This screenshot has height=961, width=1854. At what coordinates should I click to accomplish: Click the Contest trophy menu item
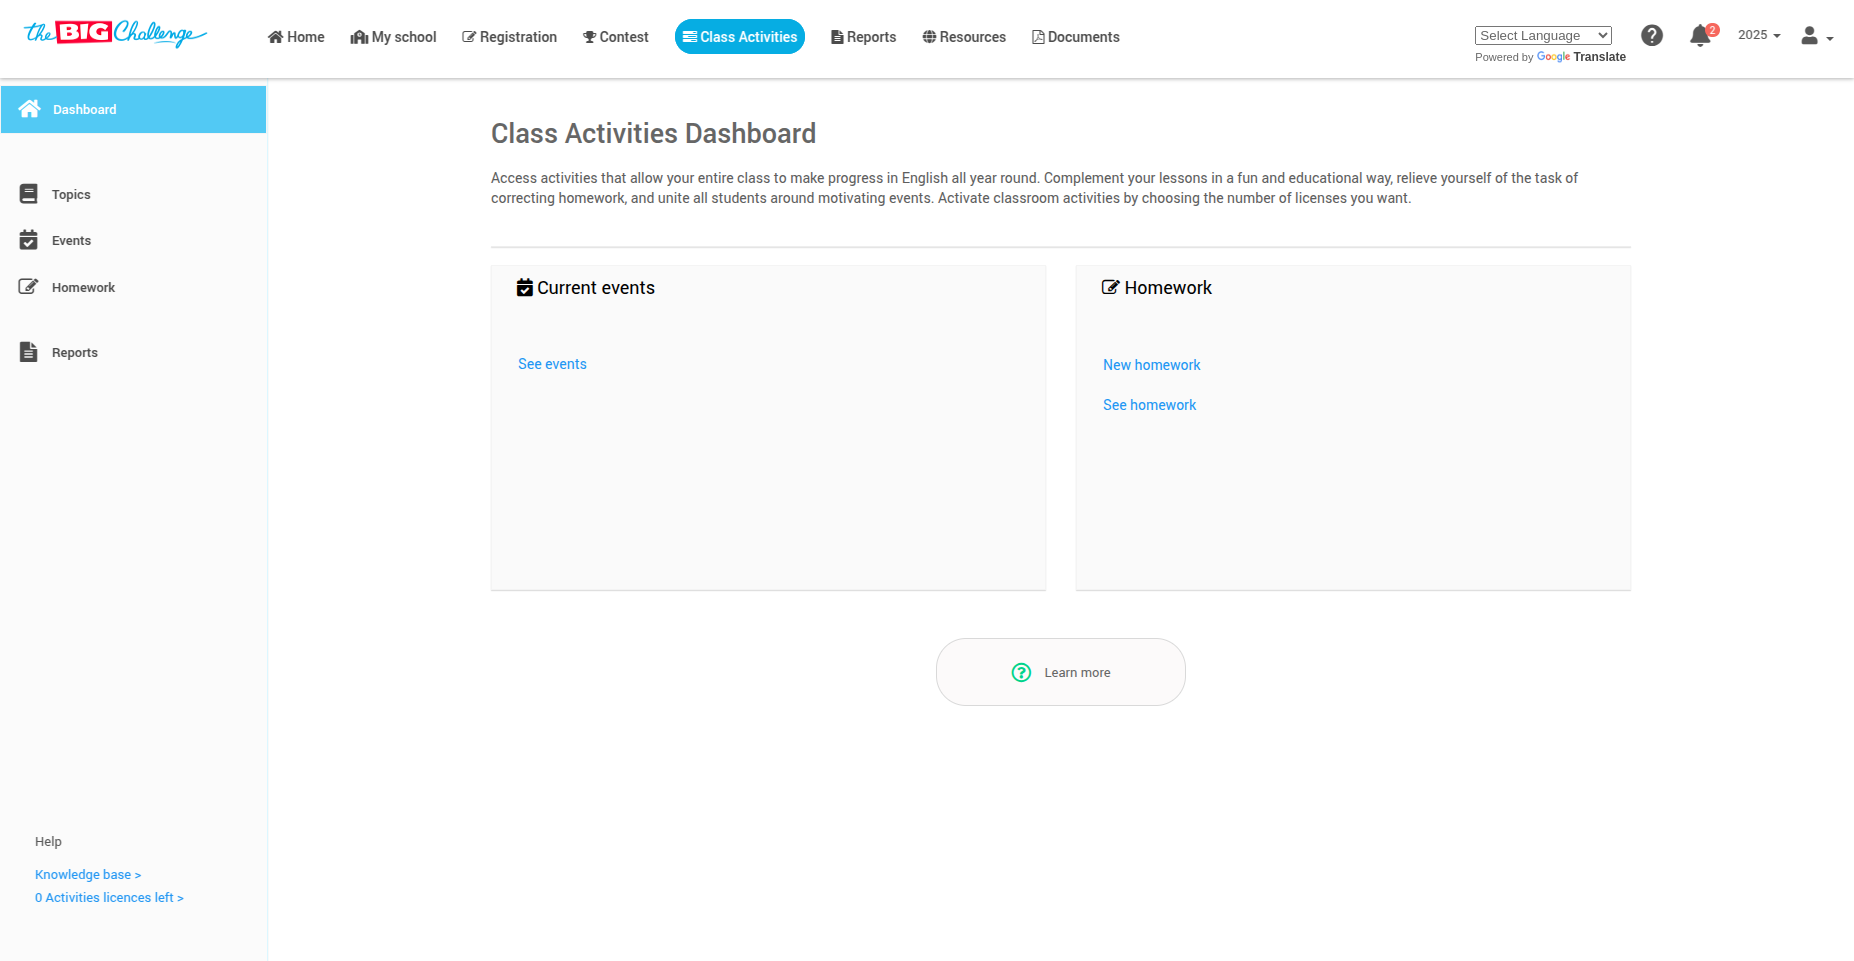click(616, 37)
